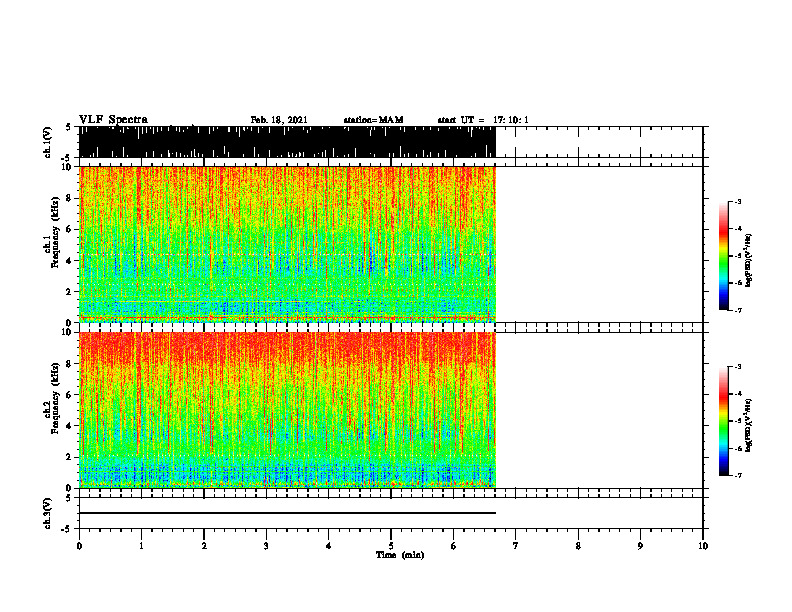Click the '2' tick on the time axis
Image resolution: width=792 pixels, height=612 pixels.
point(204,546)
